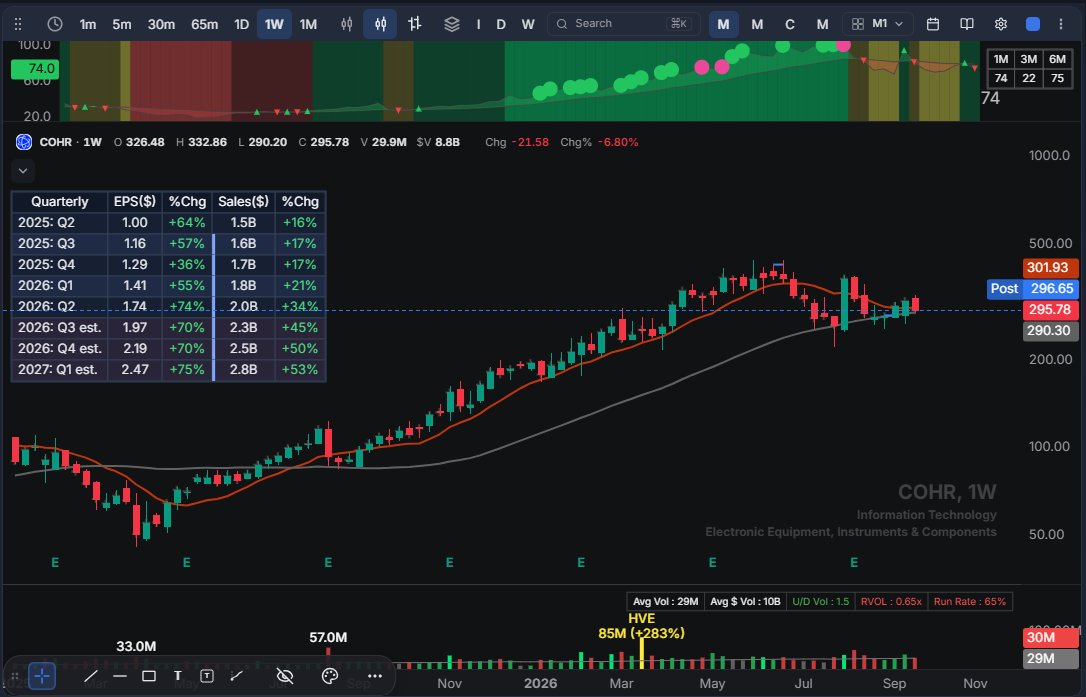The image size is (1086, 697).
Task: Open the M1 layout dropdown
Action: pos(877,24)
